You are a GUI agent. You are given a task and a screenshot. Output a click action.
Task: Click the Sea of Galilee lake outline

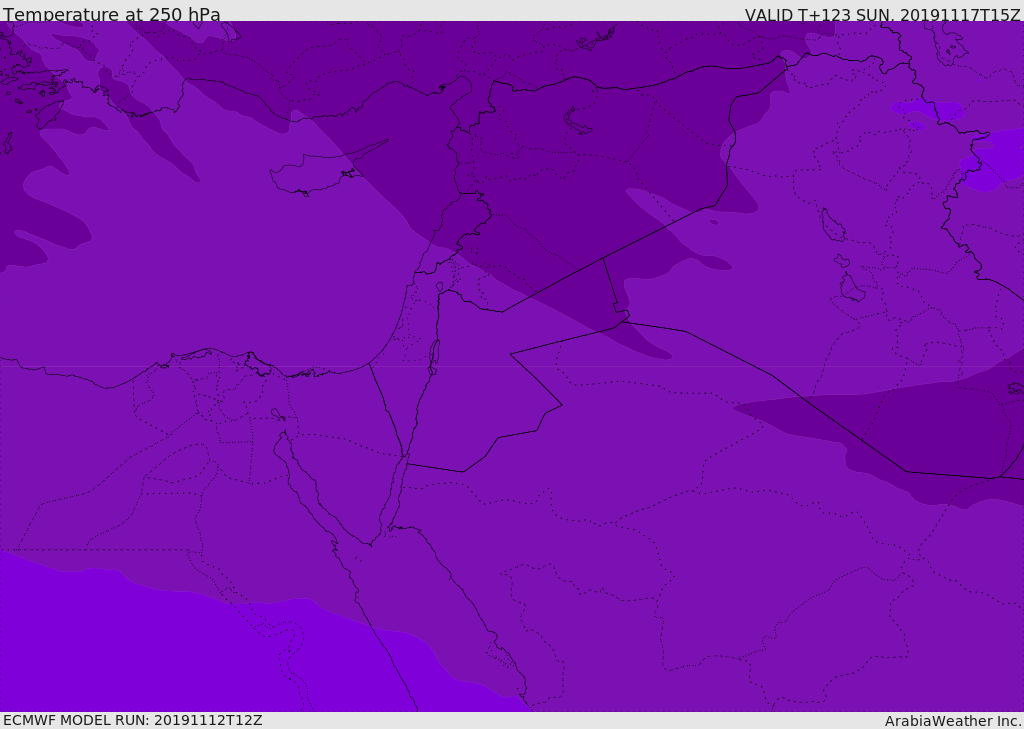click(439, 288)
